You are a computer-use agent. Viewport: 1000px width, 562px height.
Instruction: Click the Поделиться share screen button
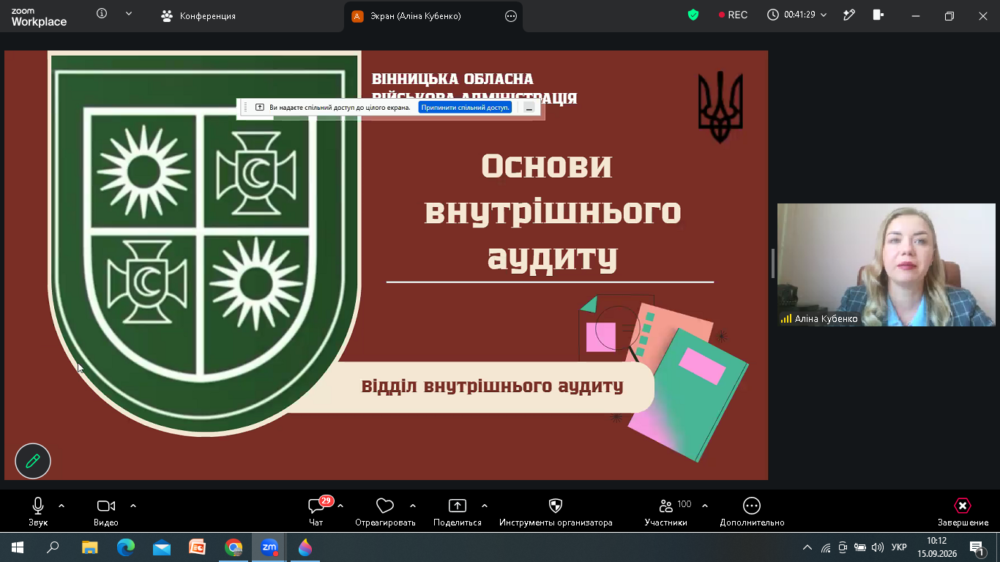[457, 512]
